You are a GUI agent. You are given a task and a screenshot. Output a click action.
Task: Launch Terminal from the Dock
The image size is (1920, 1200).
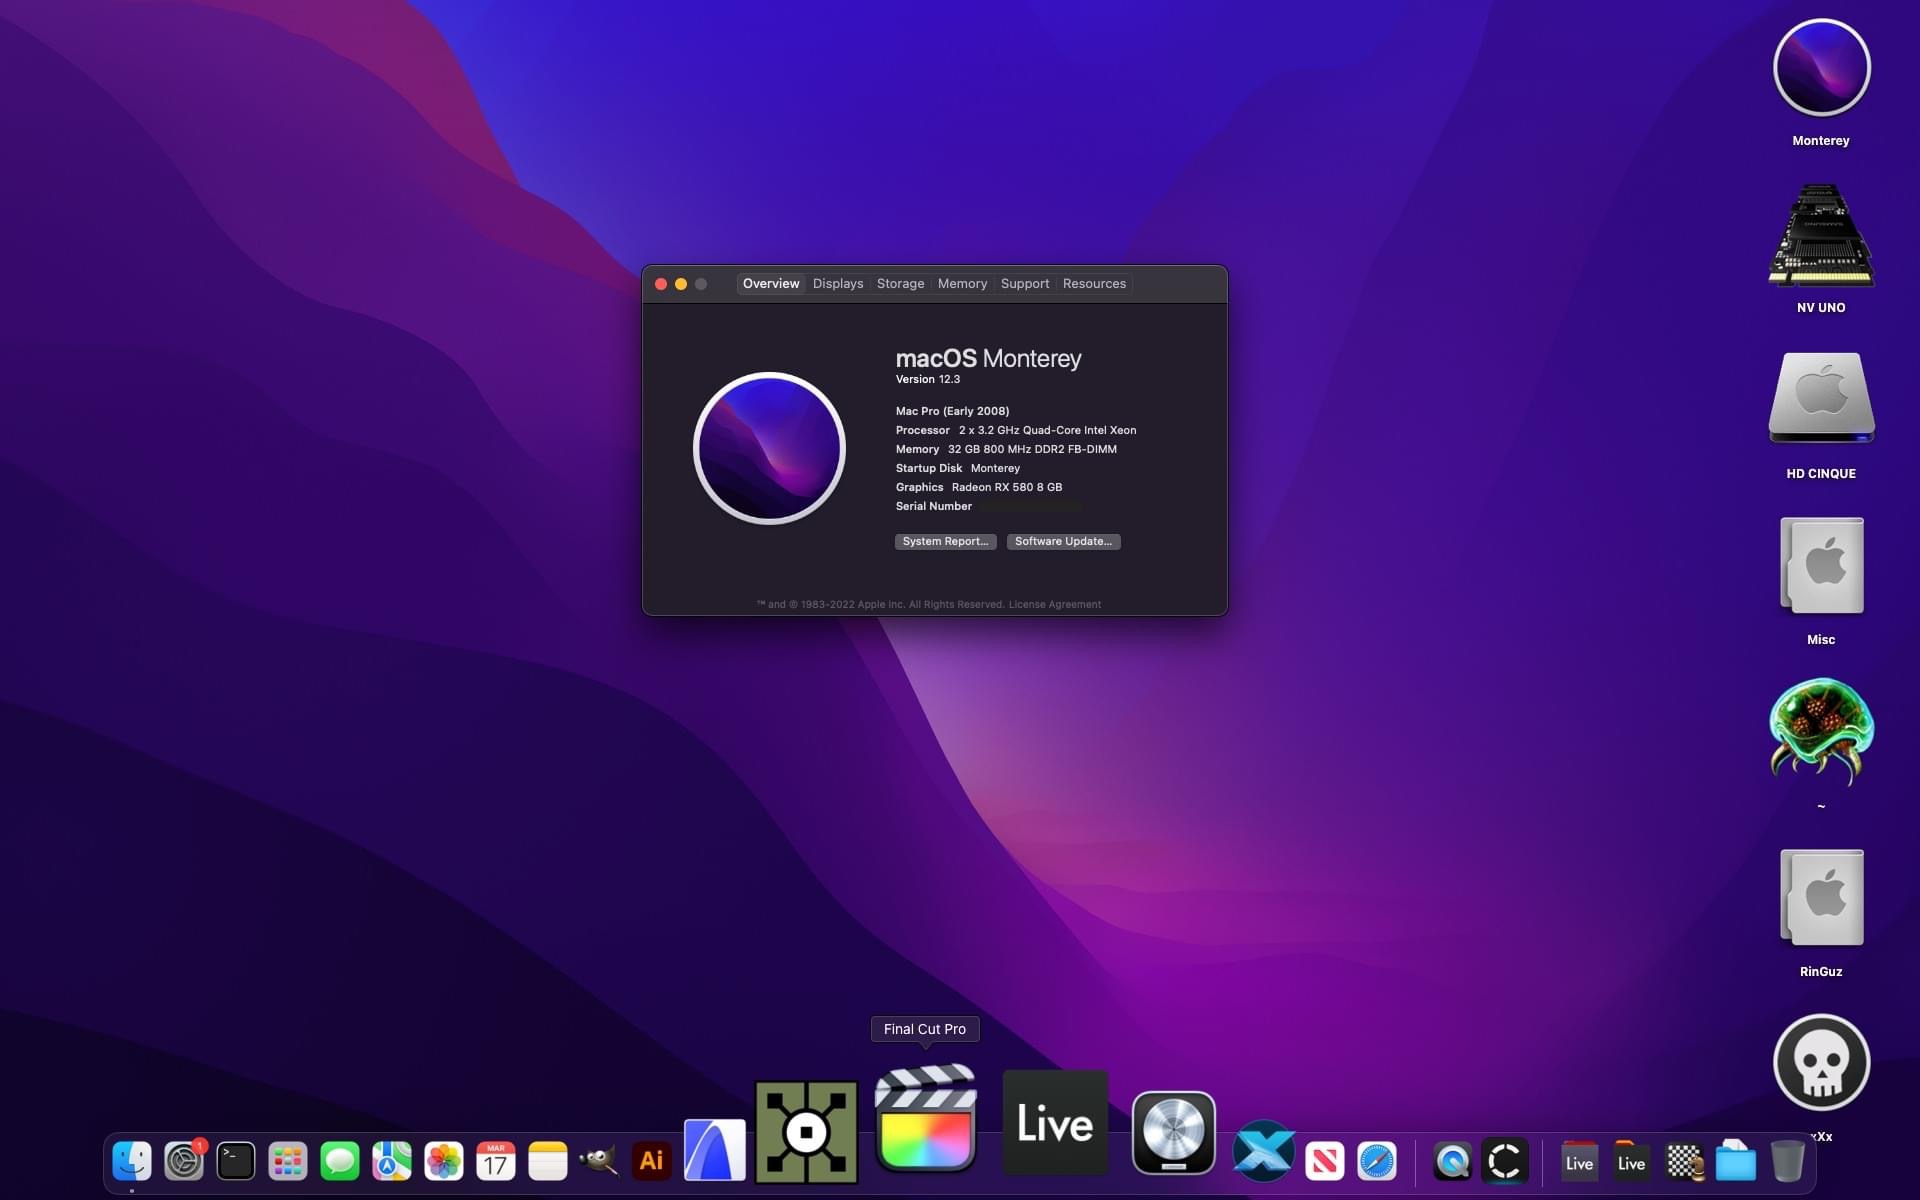click(x=236, y=1161)
